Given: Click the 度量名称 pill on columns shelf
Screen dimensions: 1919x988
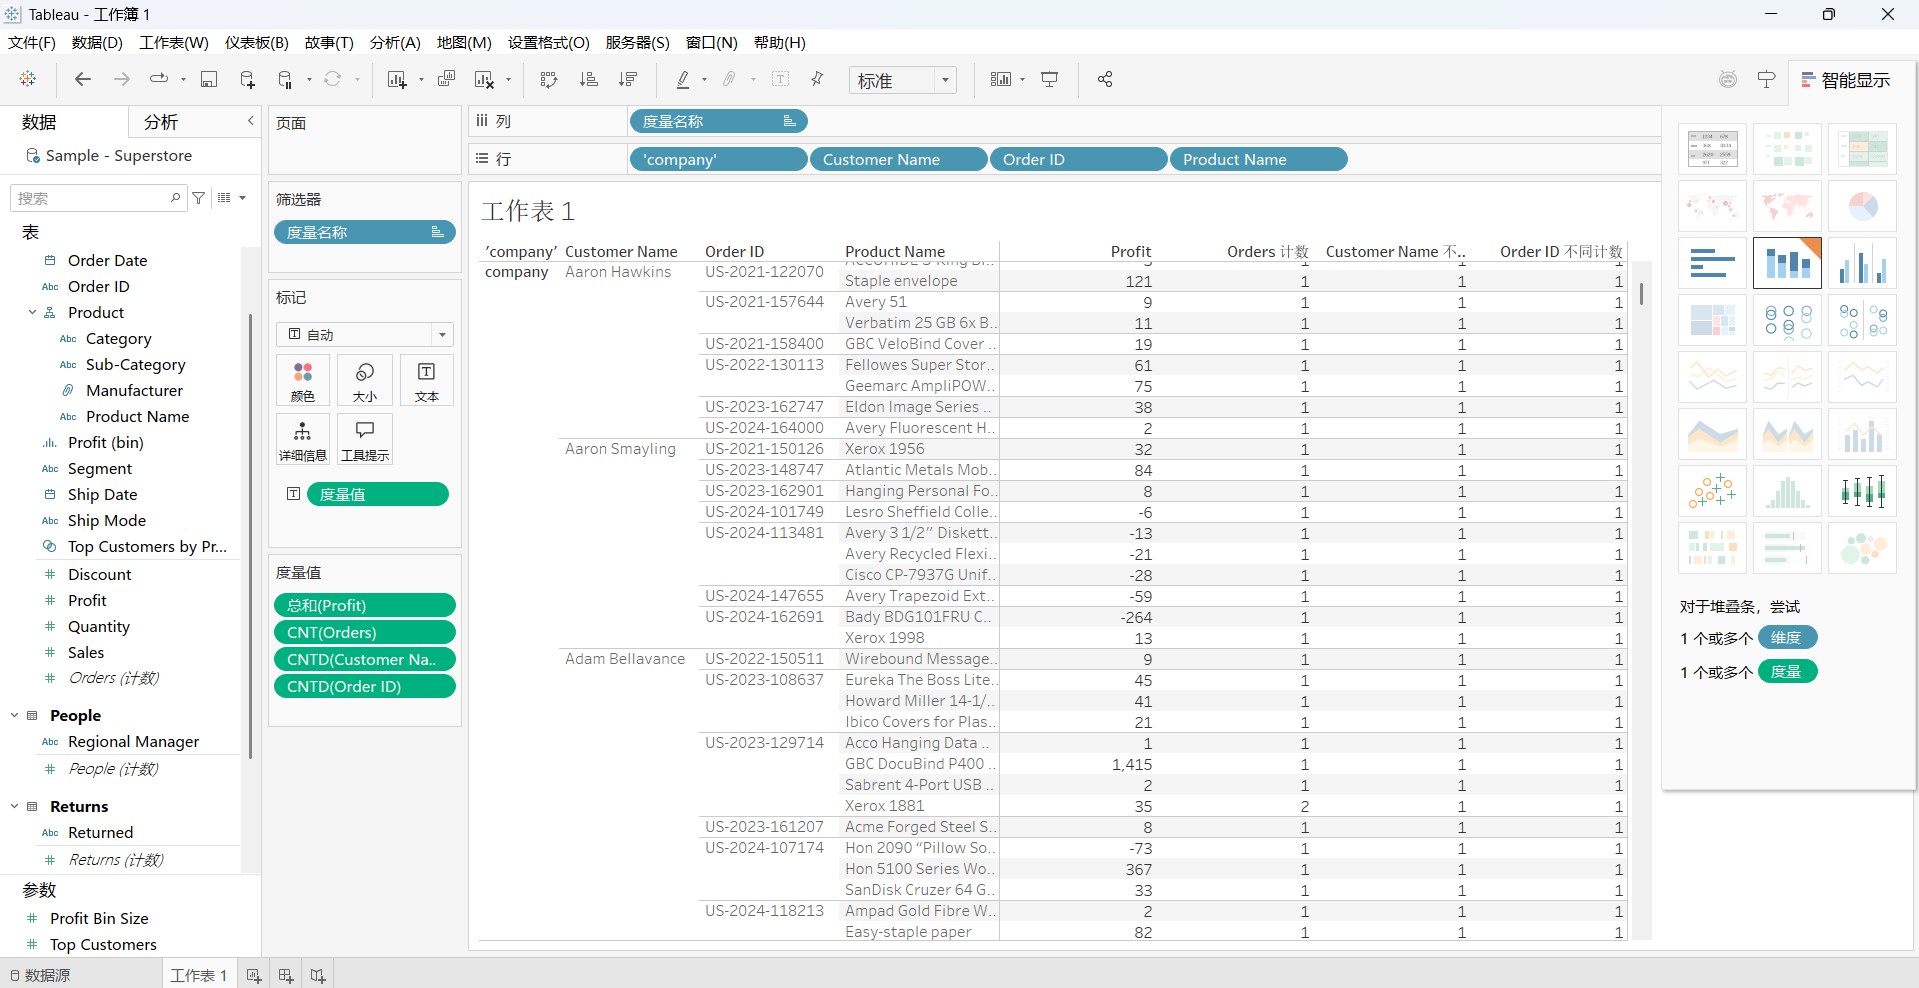Looking at the screenshot, I should point(718,121).
